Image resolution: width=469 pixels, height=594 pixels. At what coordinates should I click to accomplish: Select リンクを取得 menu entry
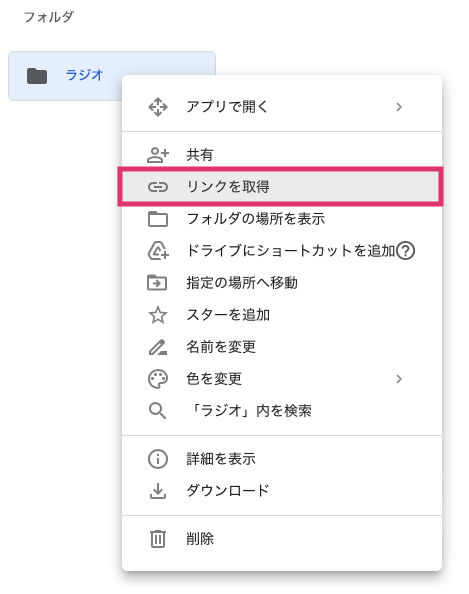281,187
